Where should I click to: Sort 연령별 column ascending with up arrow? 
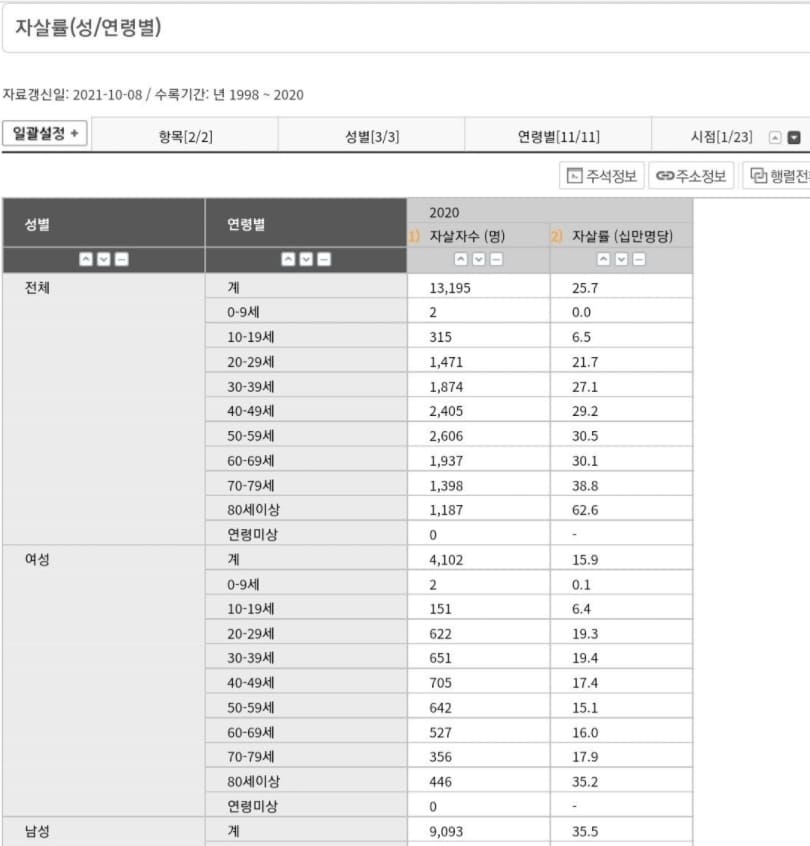tap(288, 260)
